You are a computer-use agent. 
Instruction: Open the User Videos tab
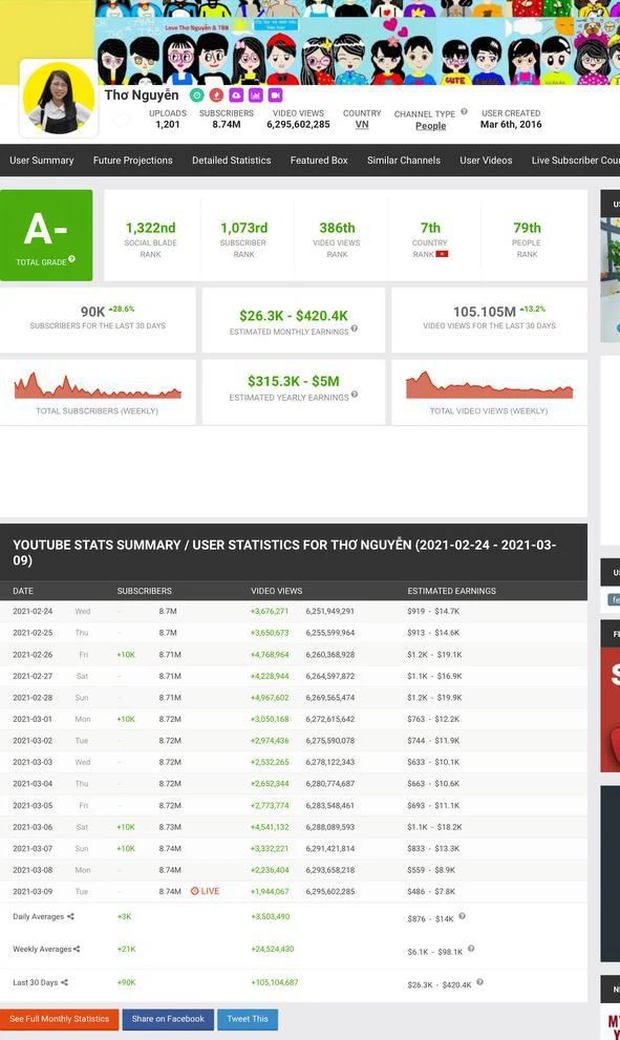coord(486,161)
